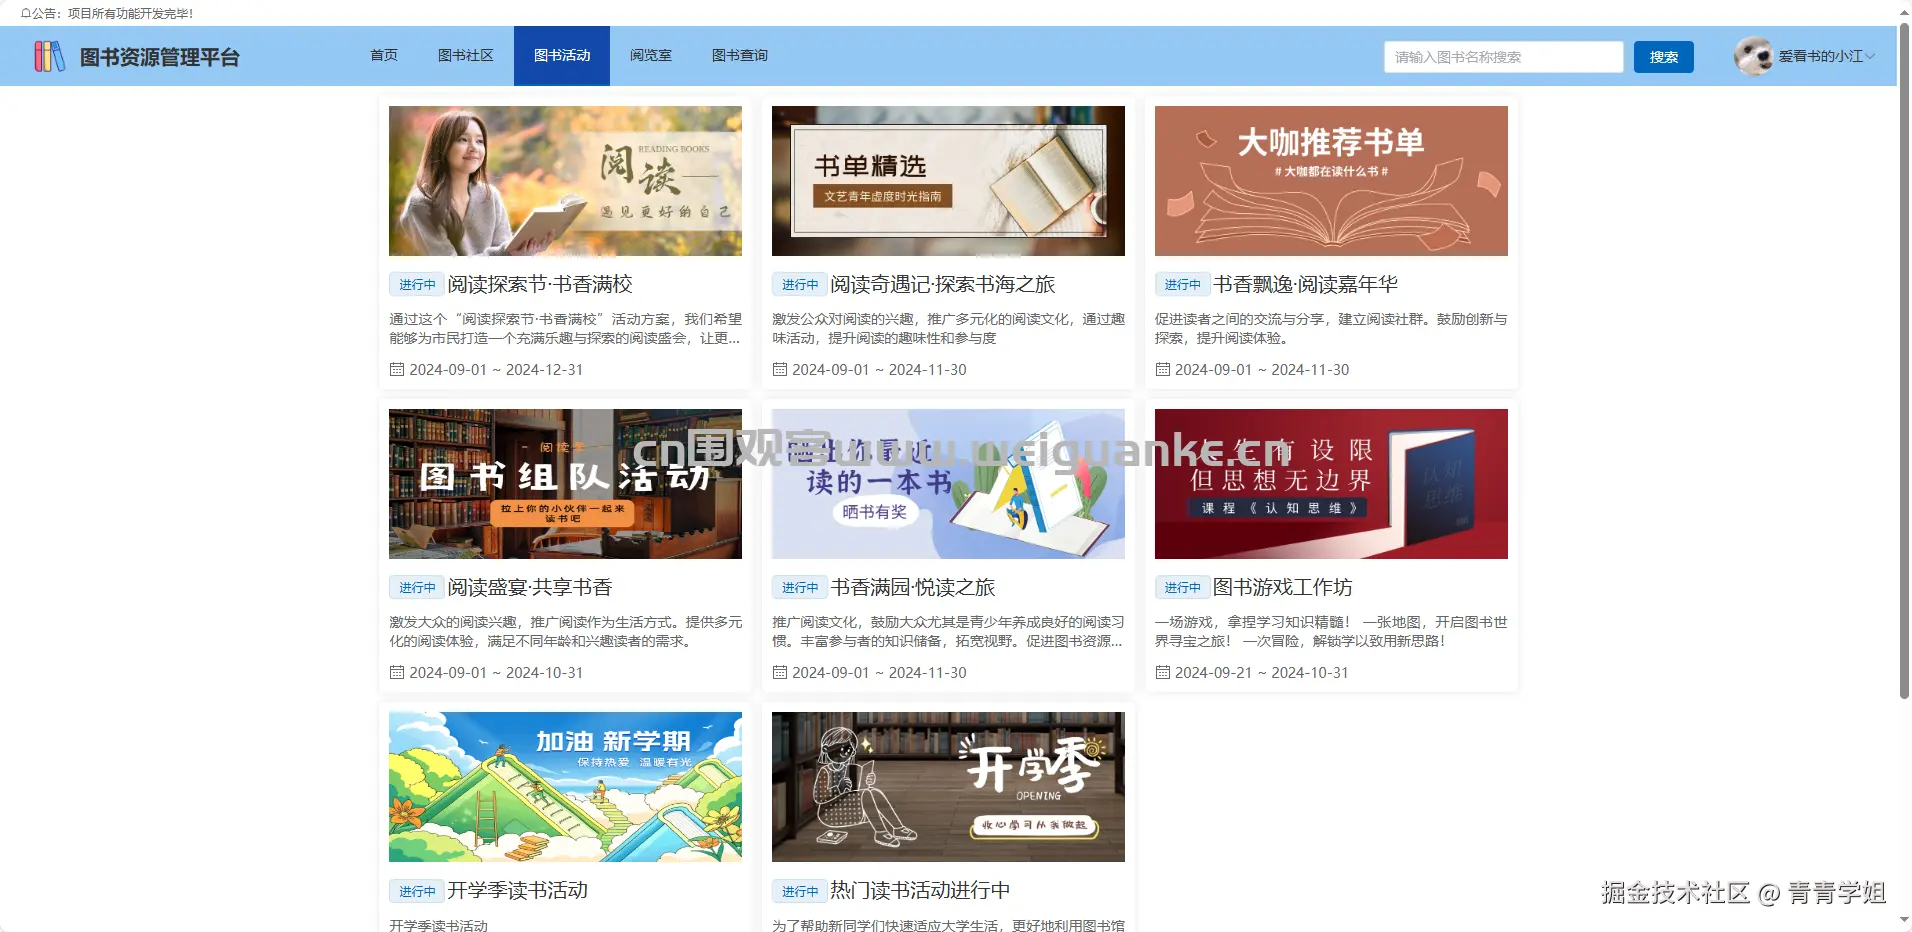
Task: Open the 阅读奇遇记·探索书海之旅 activity title
Action: pyautogui.click(x=943, y=285)
